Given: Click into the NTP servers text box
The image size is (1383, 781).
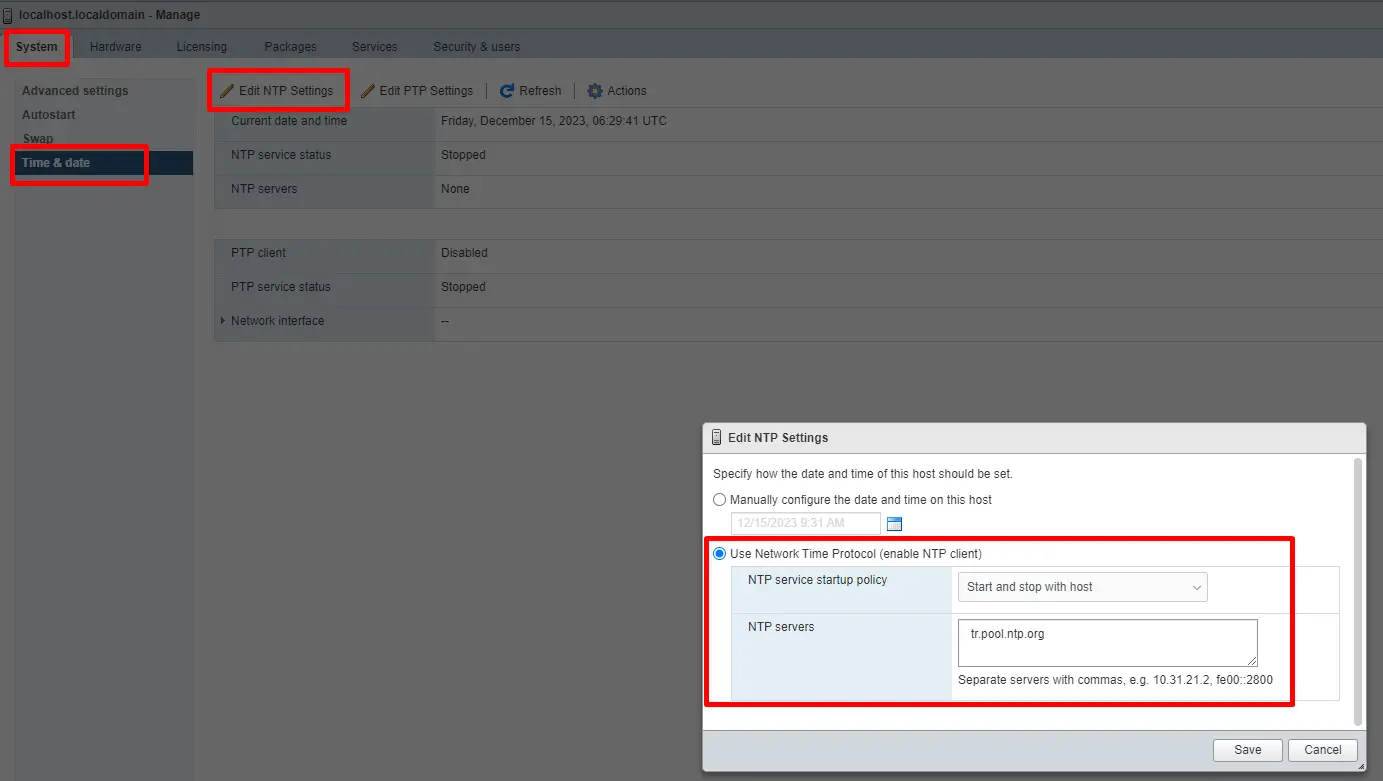Looking at the screenshot, I should pyautogui.click(x=1106, y=643).
